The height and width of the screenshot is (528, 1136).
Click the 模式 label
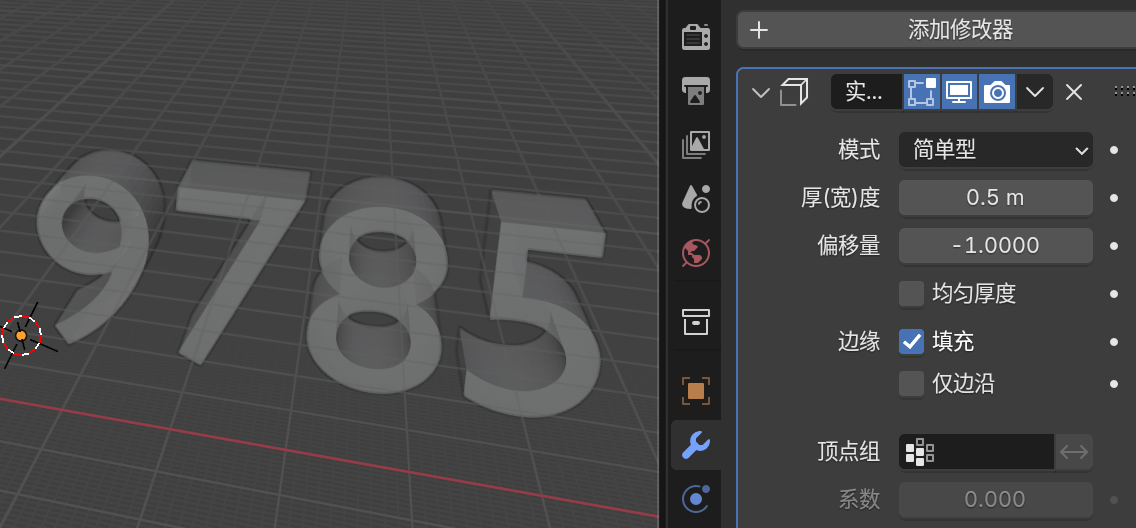[x=859, y=150]
